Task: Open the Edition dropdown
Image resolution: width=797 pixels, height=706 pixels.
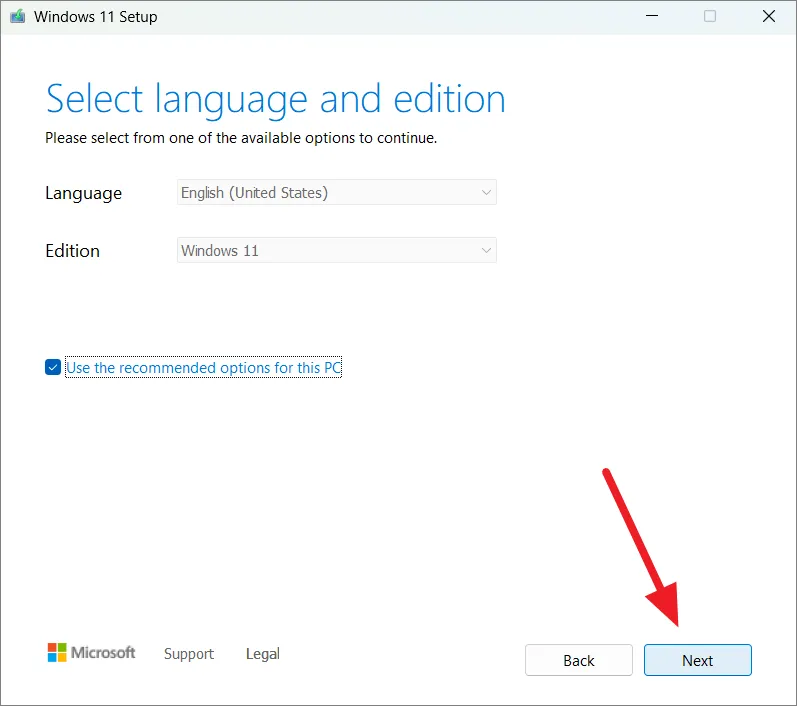Action: pyautogui.click(x=336, y=250)
